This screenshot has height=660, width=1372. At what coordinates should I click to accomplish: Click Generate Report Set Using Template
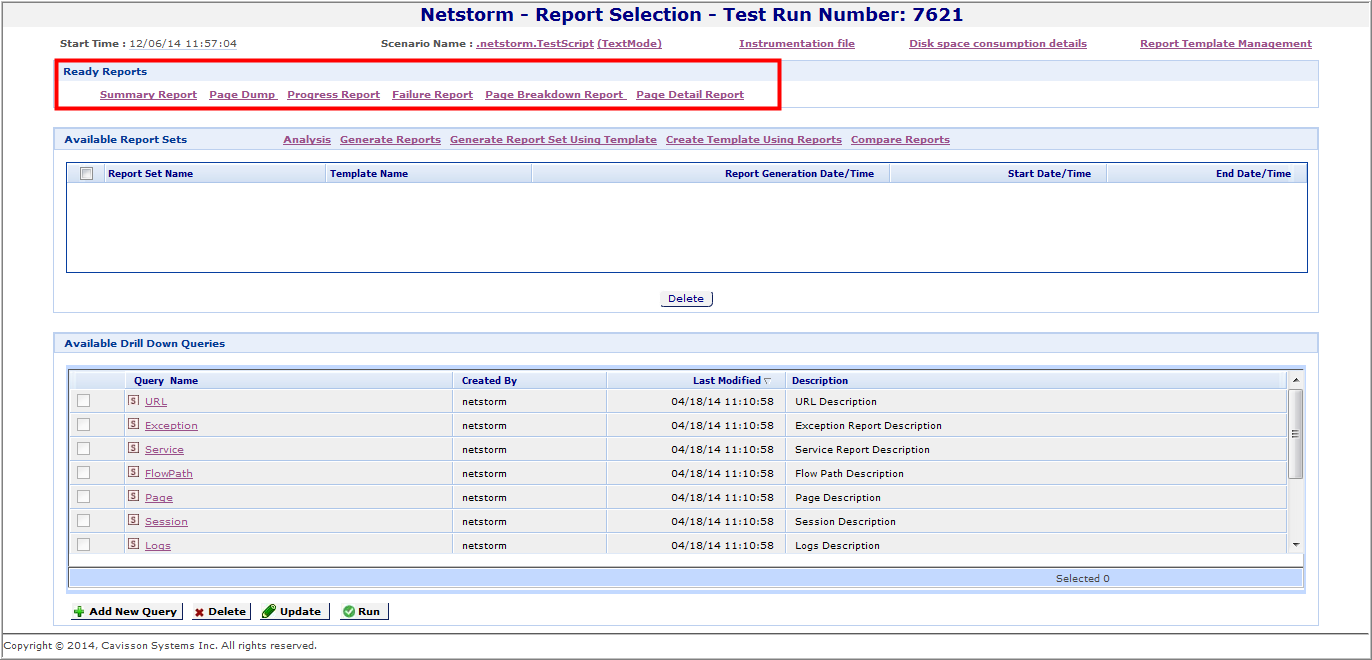[x=553, y=140]
